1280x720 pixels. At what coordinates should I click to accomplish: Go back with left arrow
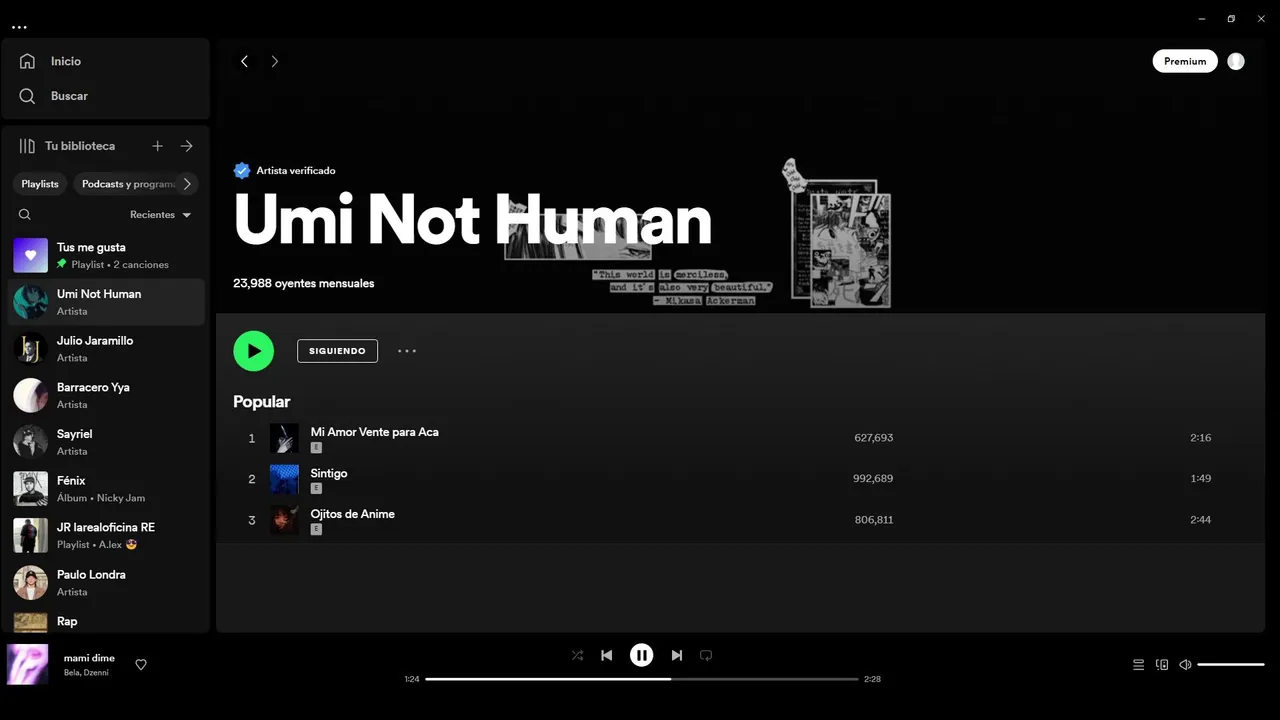(x=244, y=61)
